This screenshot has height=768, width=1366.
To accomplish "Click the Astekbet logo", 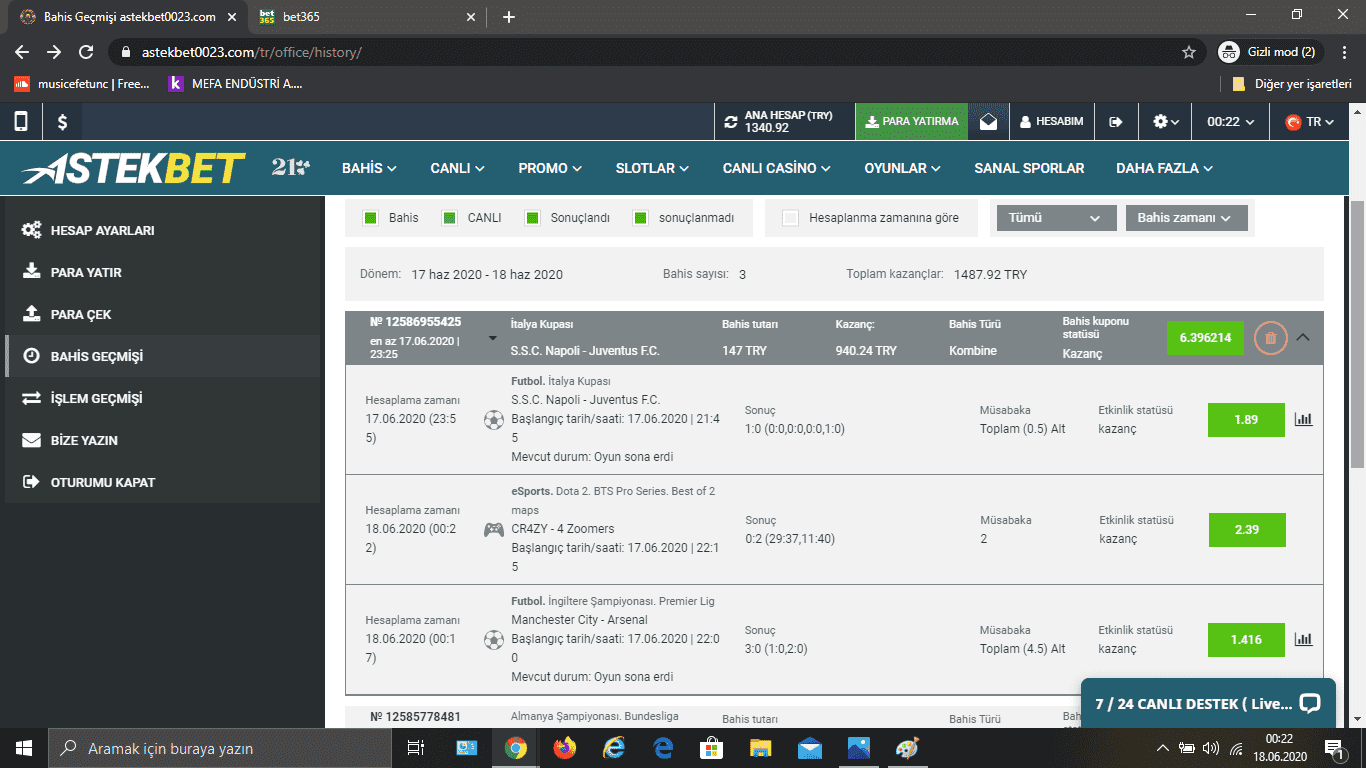I will (134, 168).
